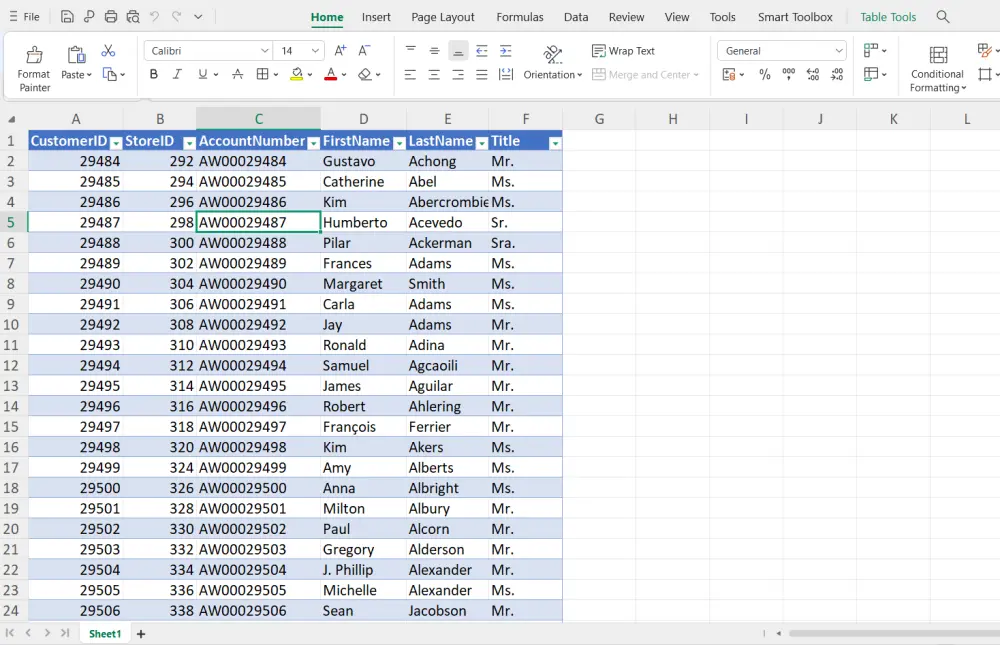Open Print Preview icon

tap(133, 17)
